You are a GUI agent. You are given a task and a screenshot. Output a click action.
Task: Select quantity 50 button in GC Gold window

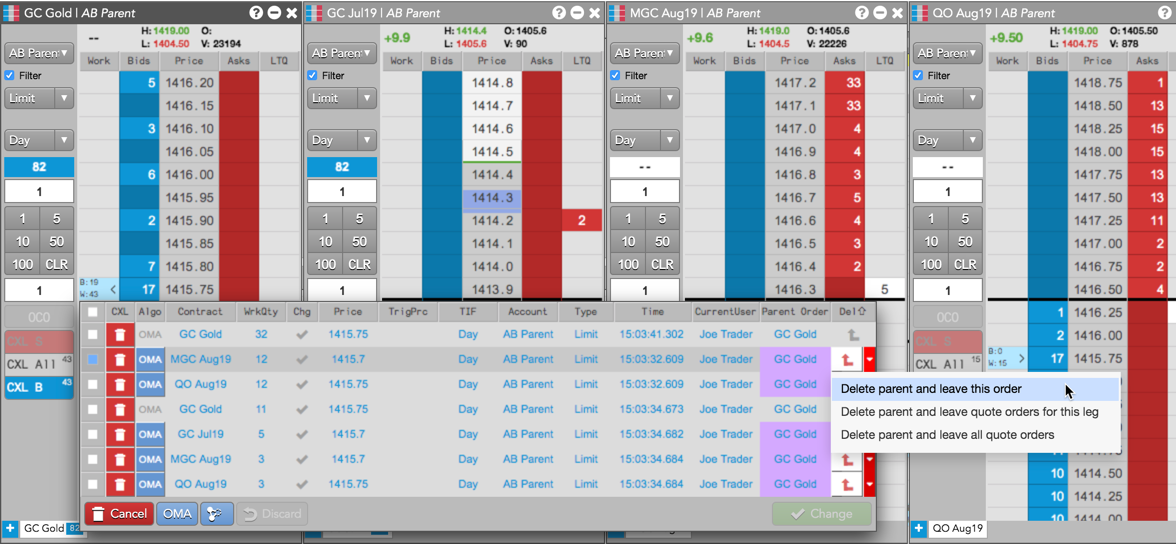57,242
